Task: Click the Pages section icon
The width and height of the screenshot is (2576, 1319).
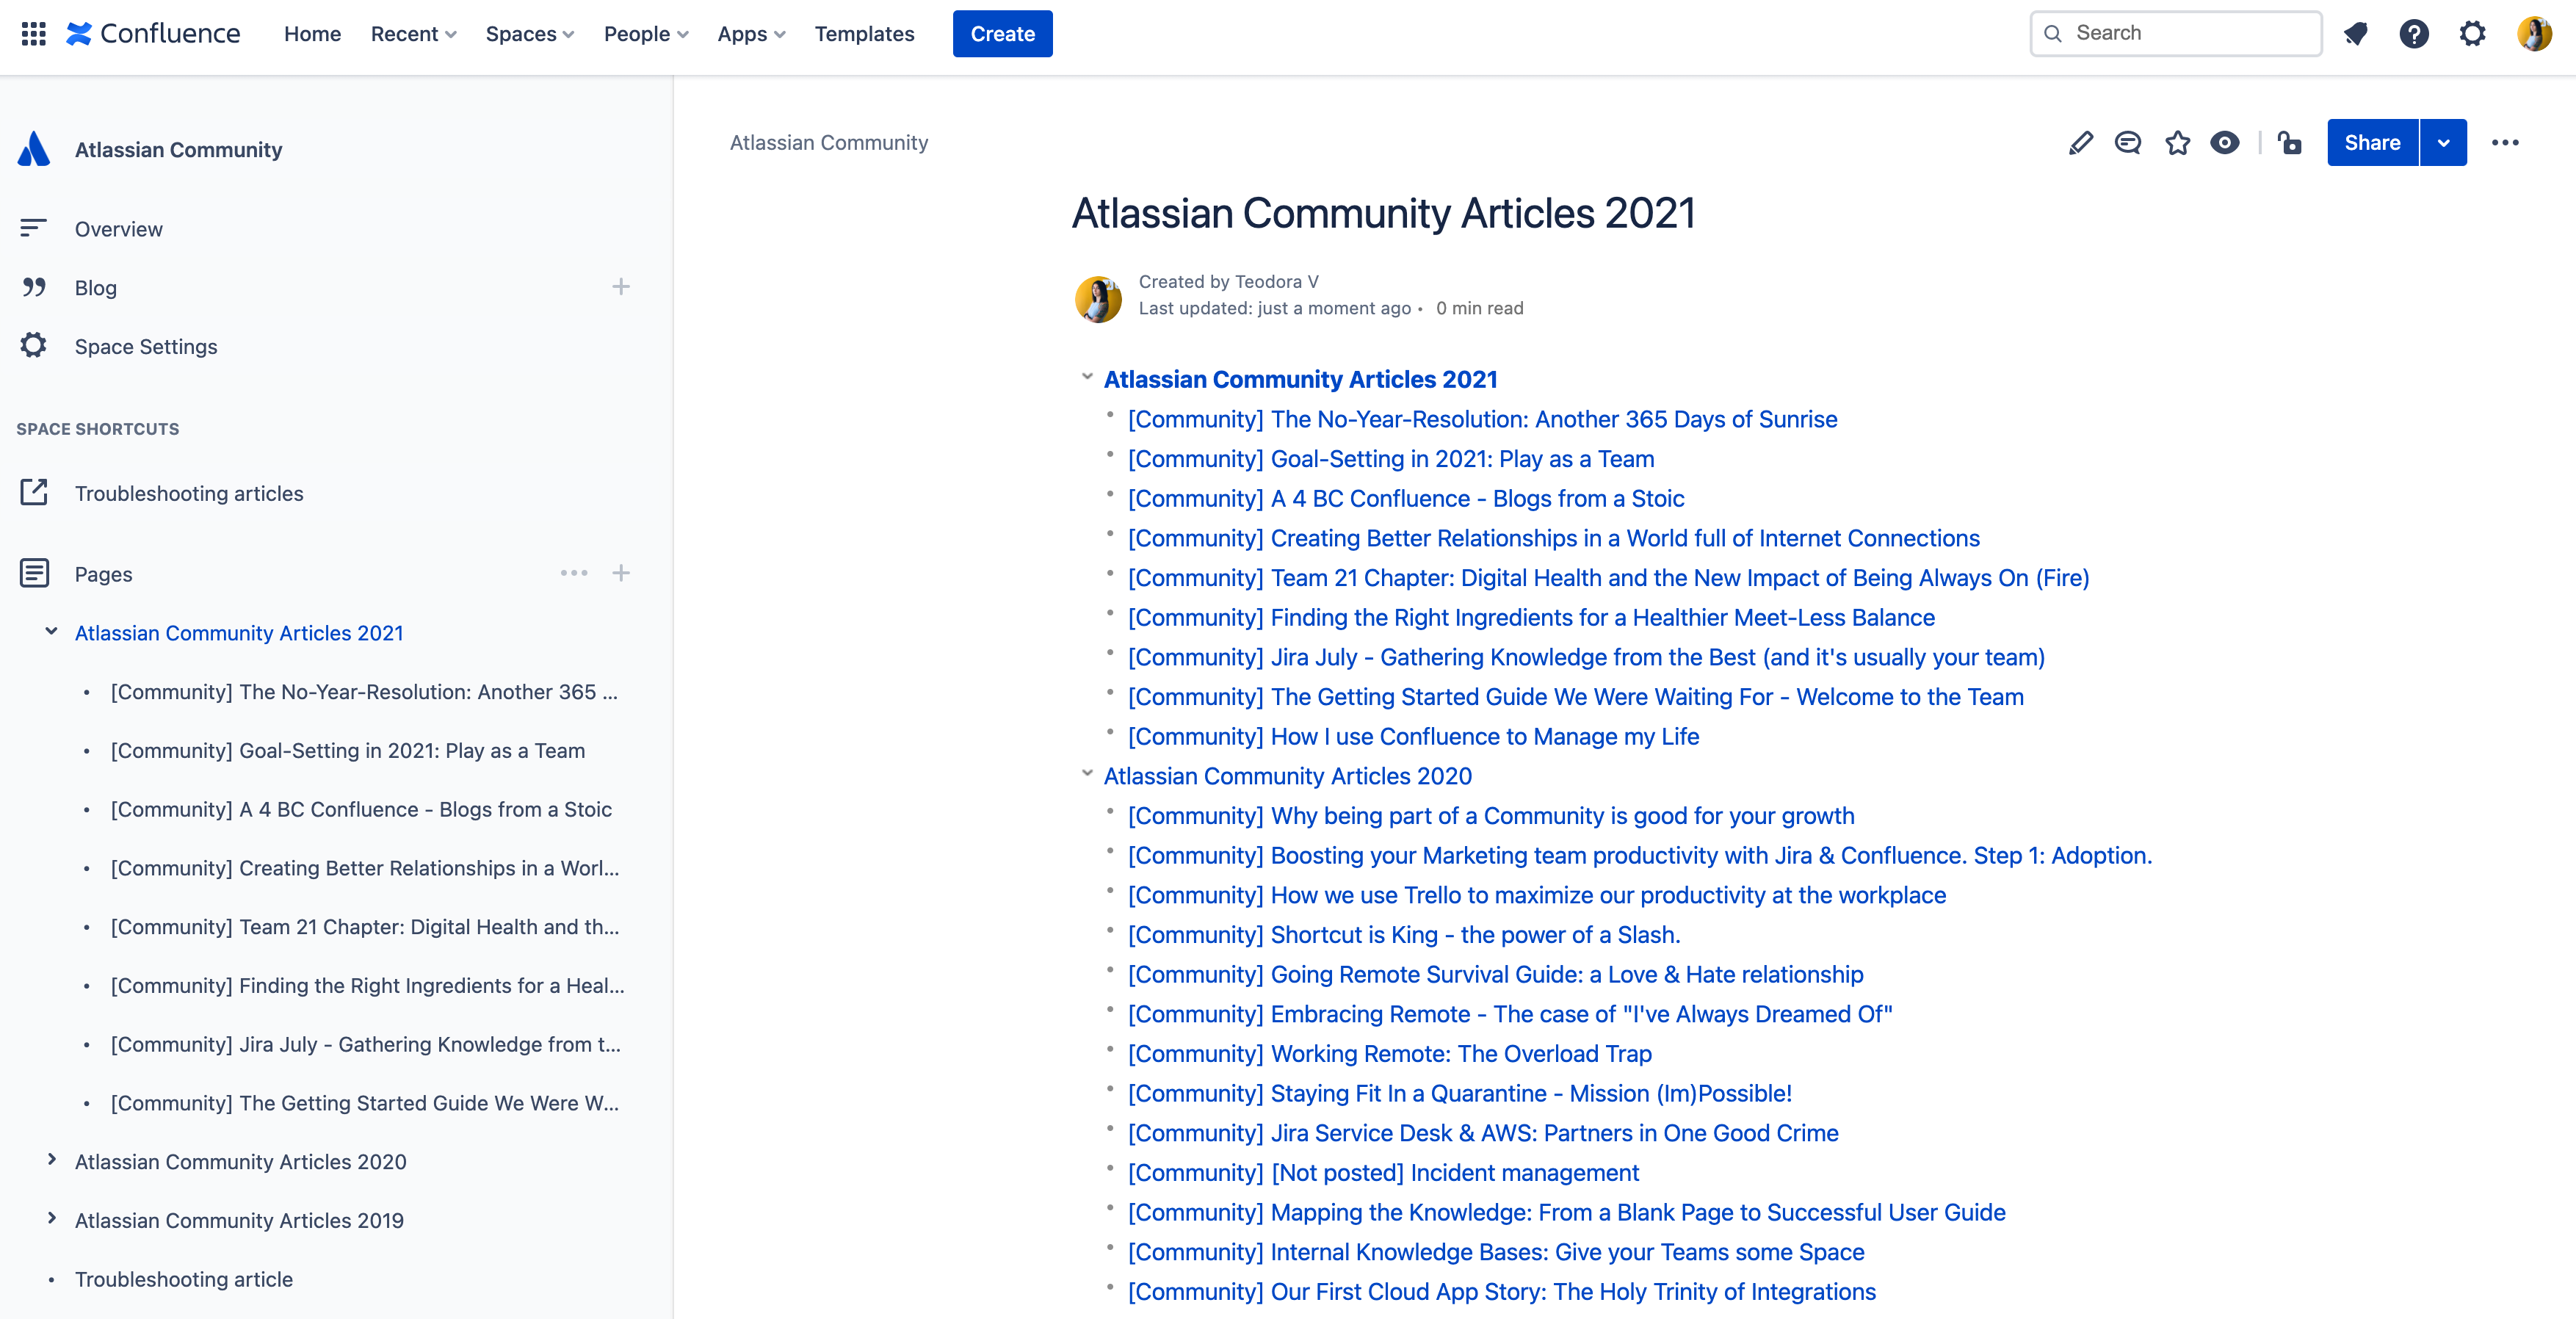Action: coord(34,574)
